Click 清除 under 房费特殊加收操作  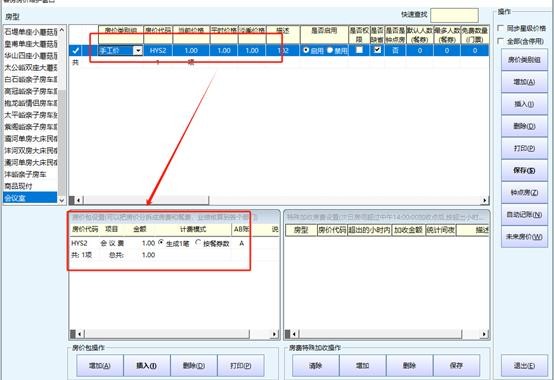pos(316,366)
